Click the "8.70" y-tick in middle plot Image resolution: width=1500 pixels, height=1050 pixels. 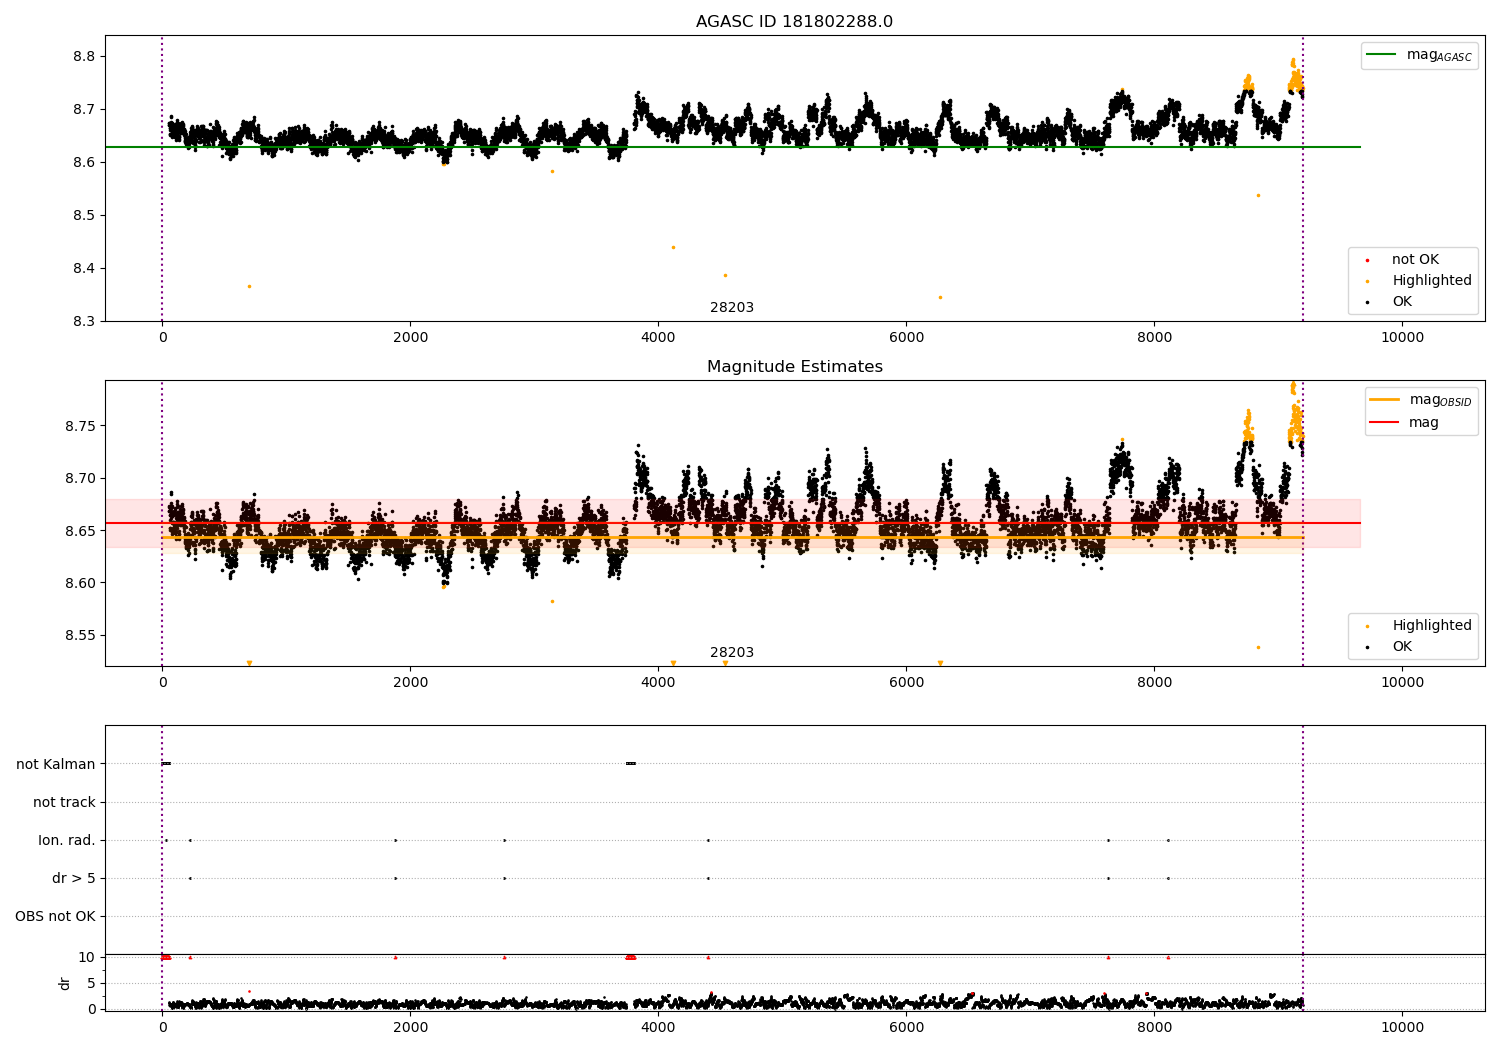pyautogui.click(x=80, y=479)
